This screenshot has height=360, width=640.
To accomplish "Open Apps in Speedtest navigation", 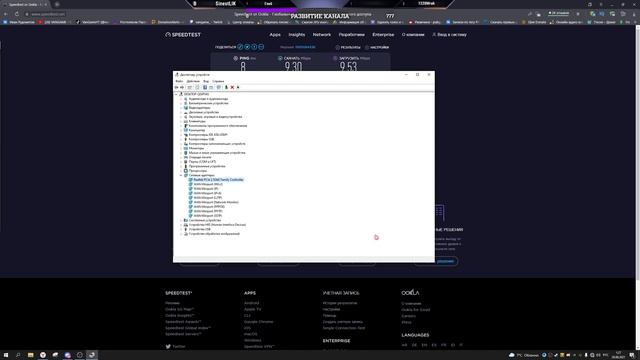I will pyautogui.click(x=275, y=35).
